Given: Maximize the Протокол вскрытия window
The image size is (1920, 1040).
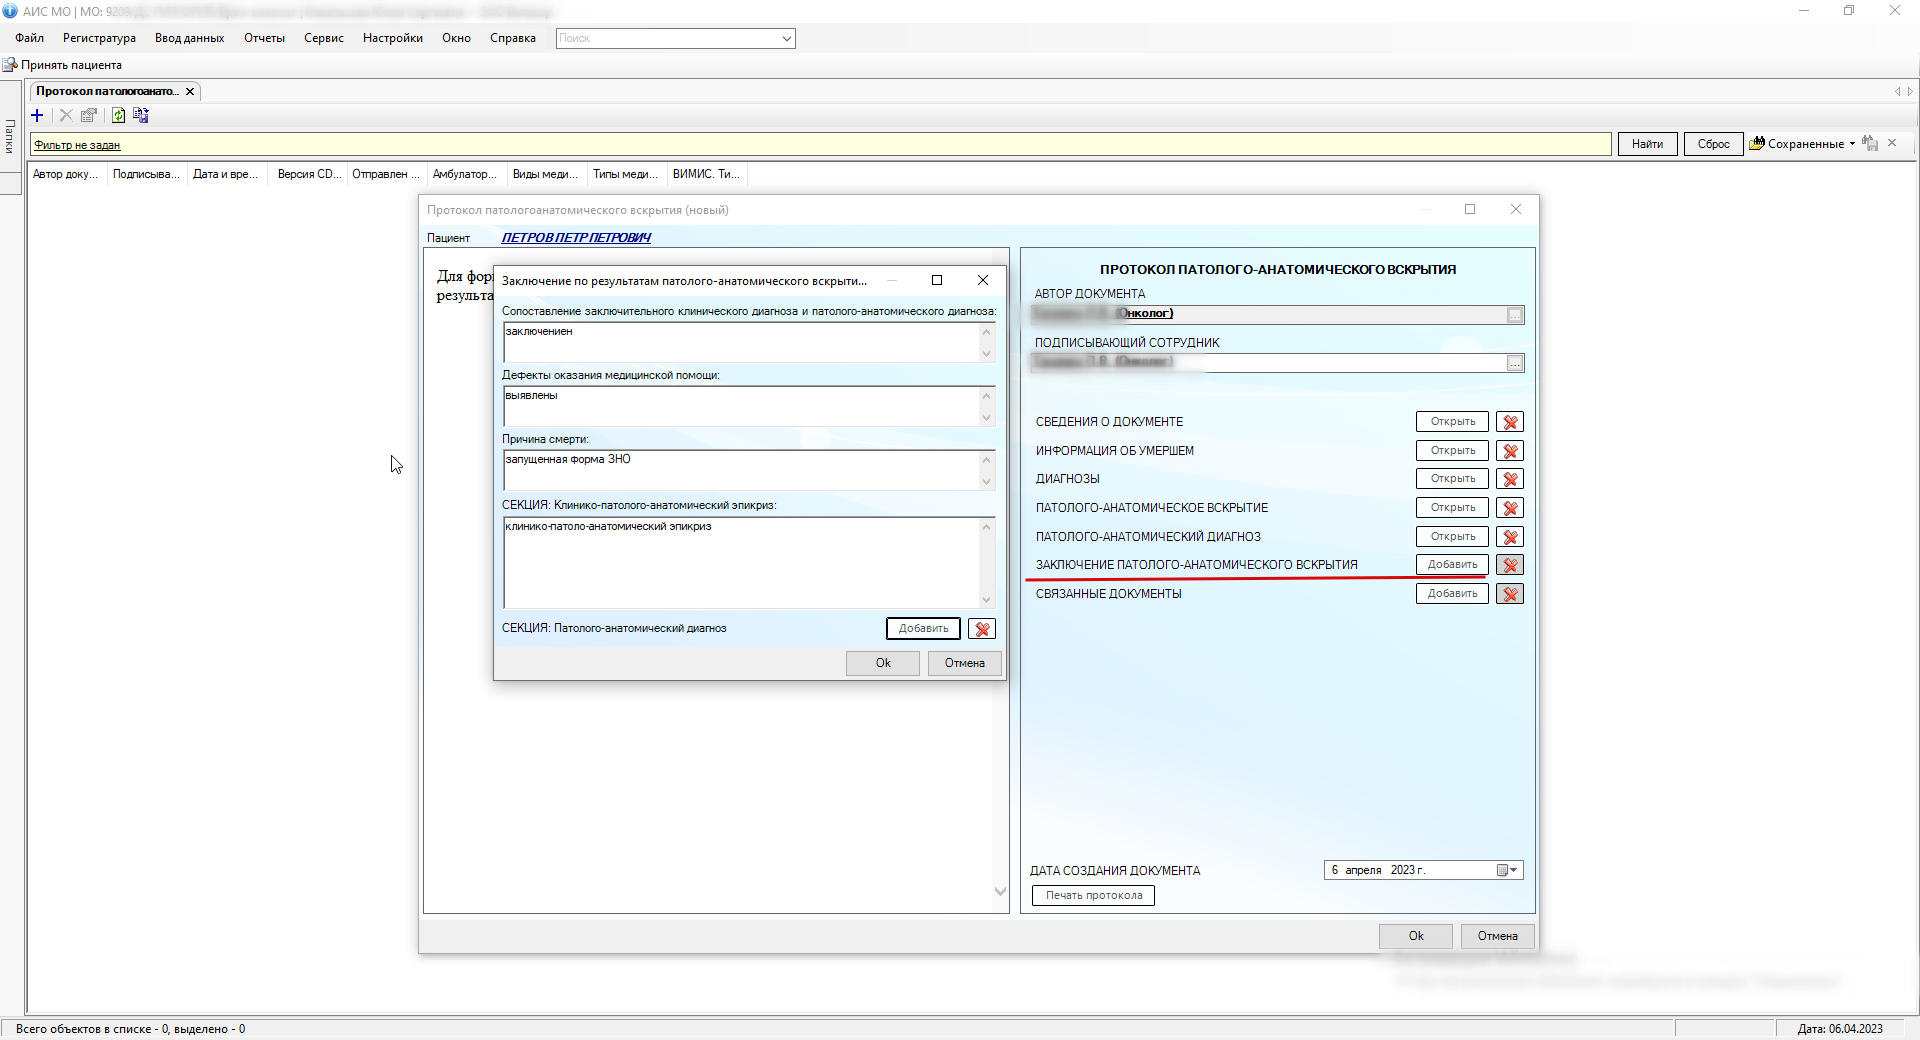Looking at the screenshot, I should 1470,209.
